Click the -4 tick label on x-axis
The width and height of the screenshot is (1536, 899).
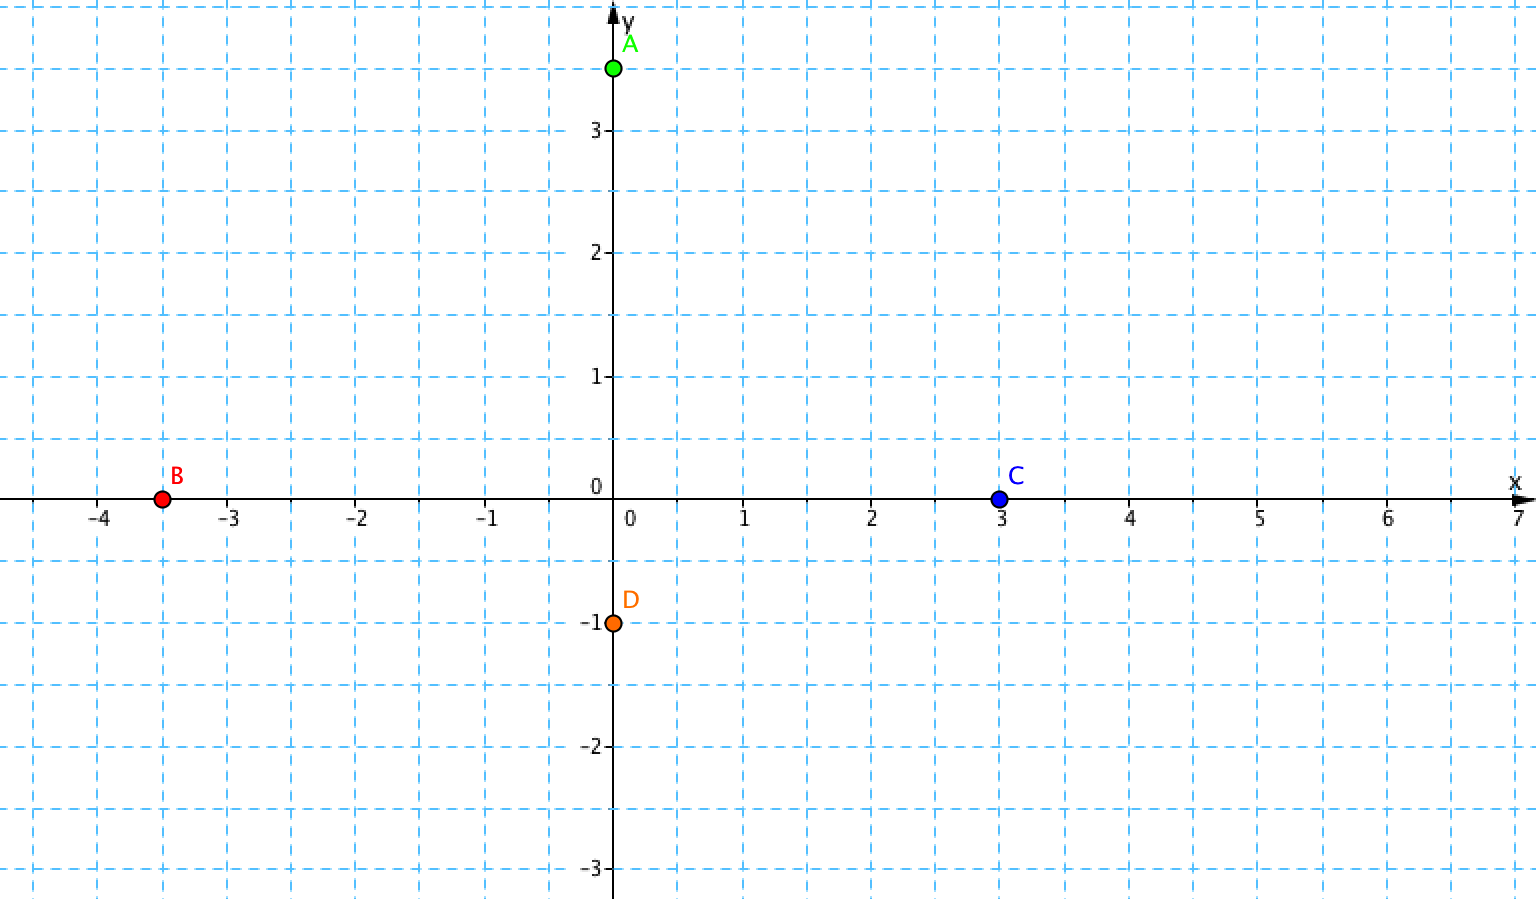click(98, 518)
